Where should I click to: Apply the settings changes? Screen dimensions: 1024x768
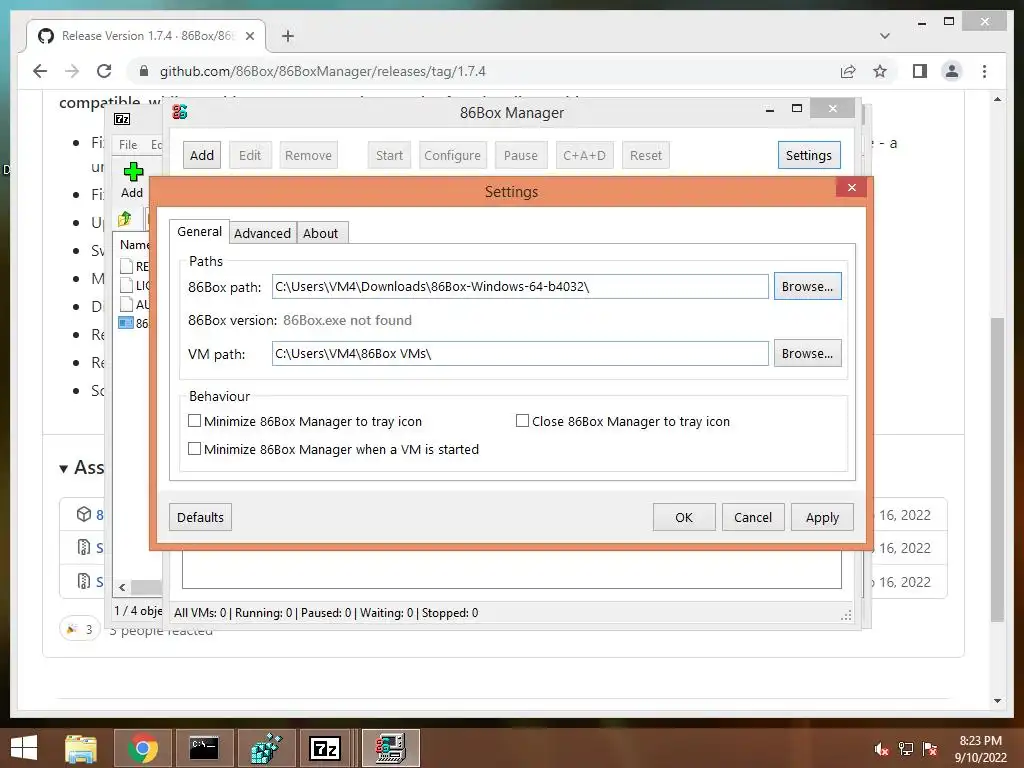[822, 517]
